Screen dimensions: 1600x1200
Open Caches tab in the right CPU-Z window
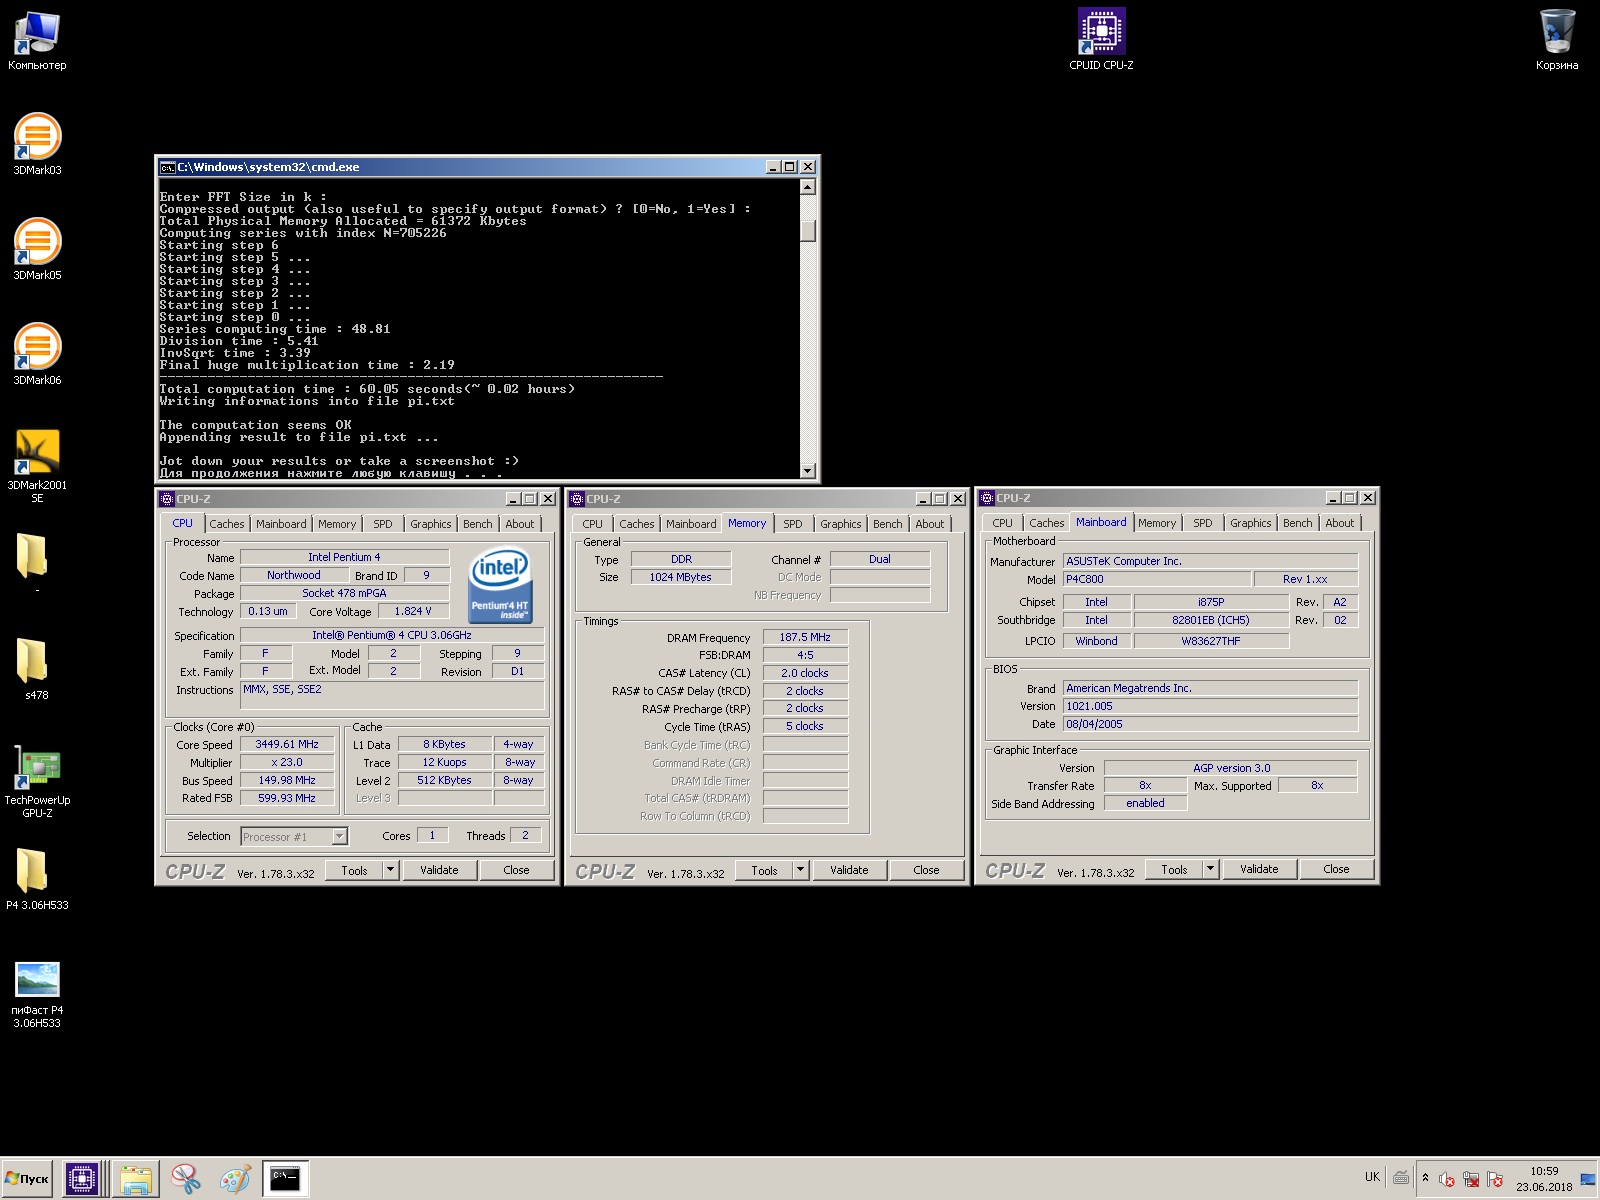[x=1047, y=523]
